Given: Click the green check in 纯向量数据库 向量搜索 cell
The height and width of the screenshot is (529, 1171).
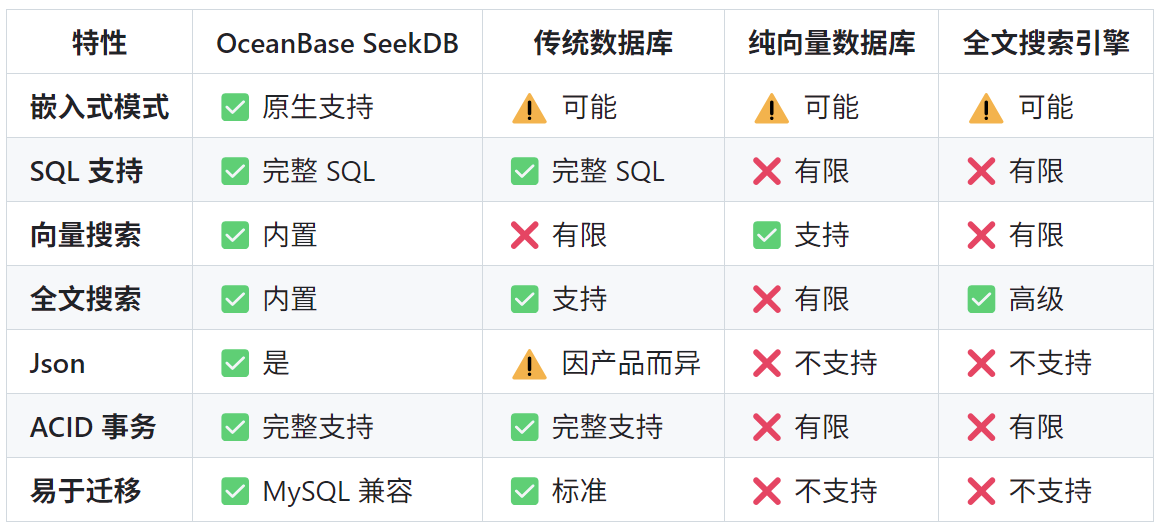Looking at the screenshot, I should 767,235.
